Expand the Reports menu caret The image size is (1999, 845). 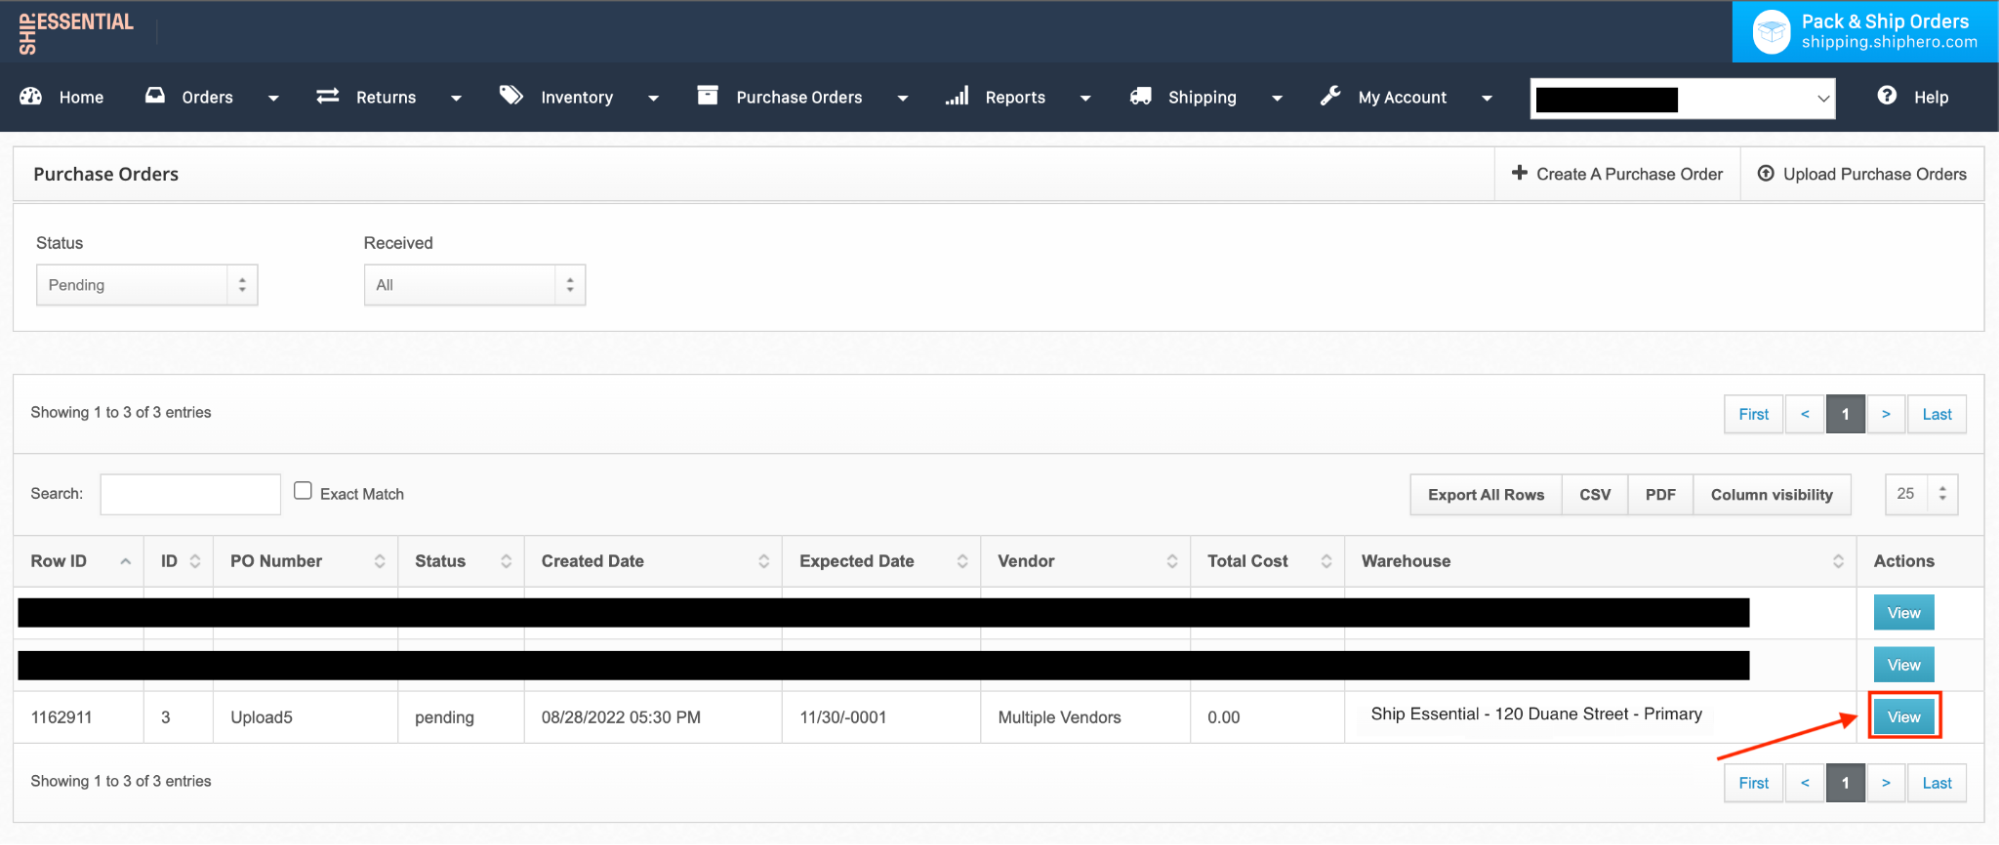click(x=1085, y=98)
